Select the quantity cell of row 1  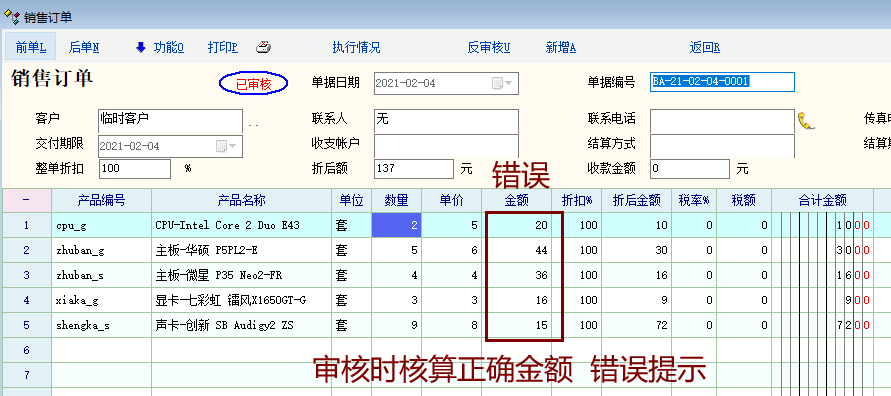(397, 225)
